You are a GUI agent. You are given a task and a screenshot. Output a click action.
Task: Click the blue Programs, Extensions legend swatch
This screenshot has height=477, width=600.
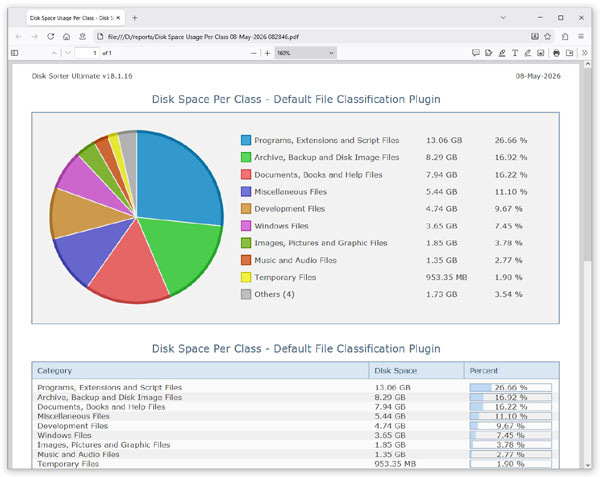(246, 140)
